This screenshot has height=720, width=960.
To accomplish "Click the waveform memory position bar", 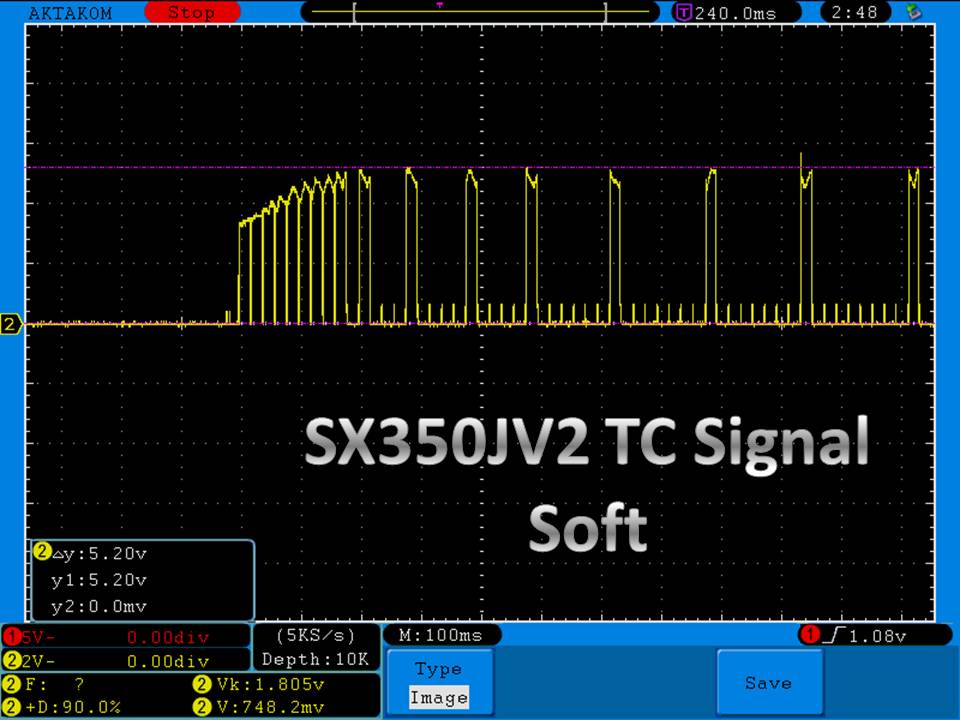I will [x=480, y=13].
